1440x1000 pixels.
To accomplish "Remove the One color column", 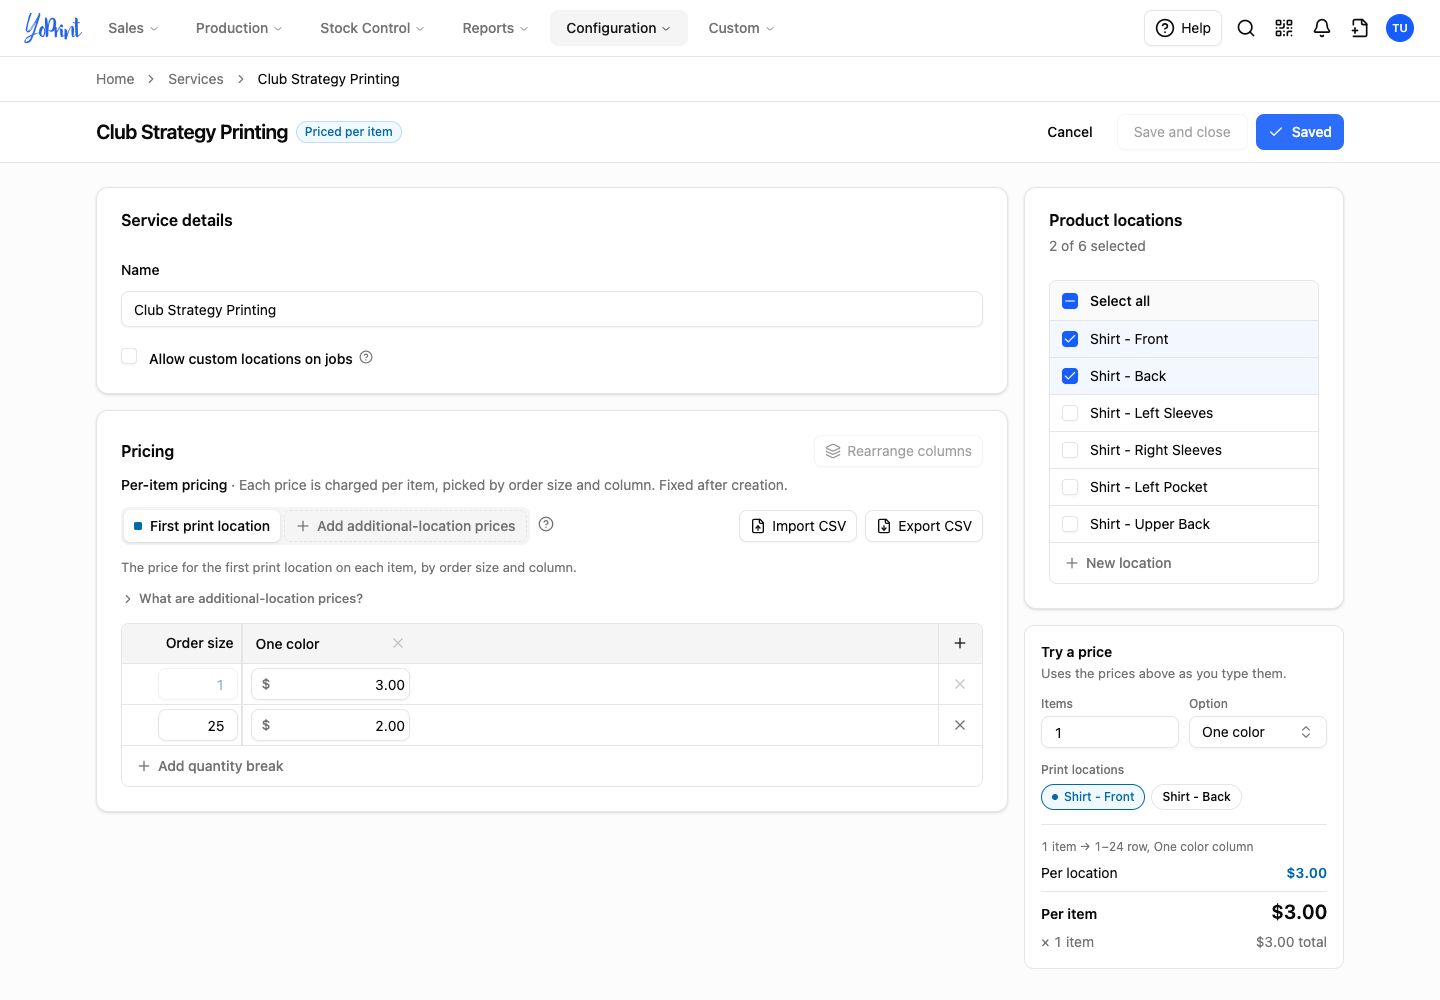I will (398, 643).
